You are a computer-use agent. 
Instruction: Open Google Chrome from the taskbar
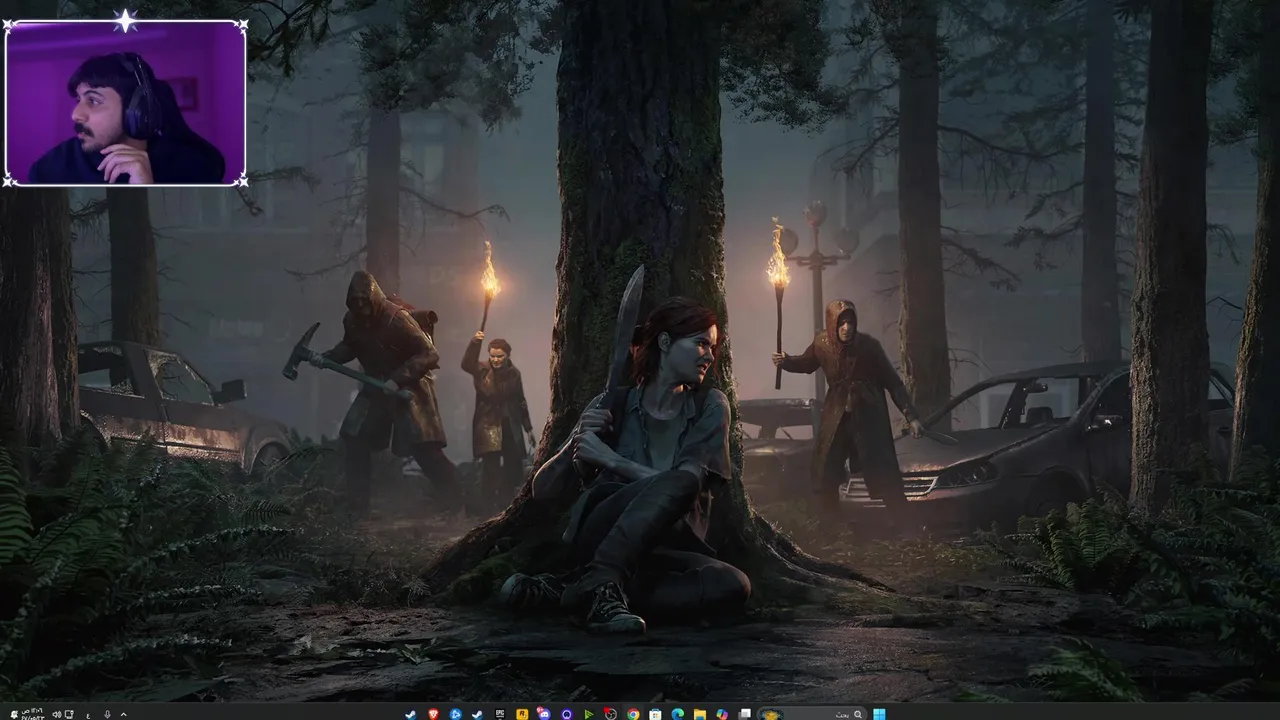click(x=633, y=714)
